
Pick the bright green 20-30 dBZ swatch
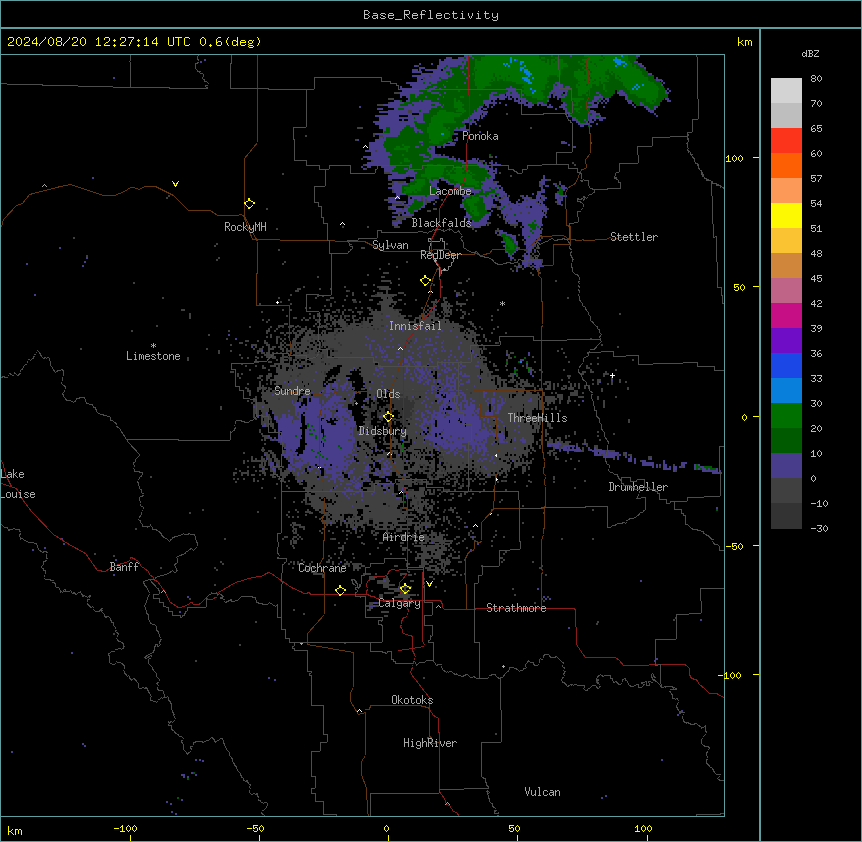[x=786, y=416]
